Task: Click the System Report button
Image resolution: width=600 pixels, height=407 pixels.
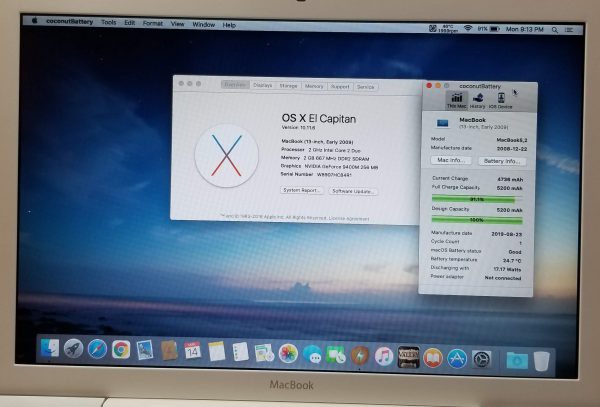Action: click(x=302, y=190)
